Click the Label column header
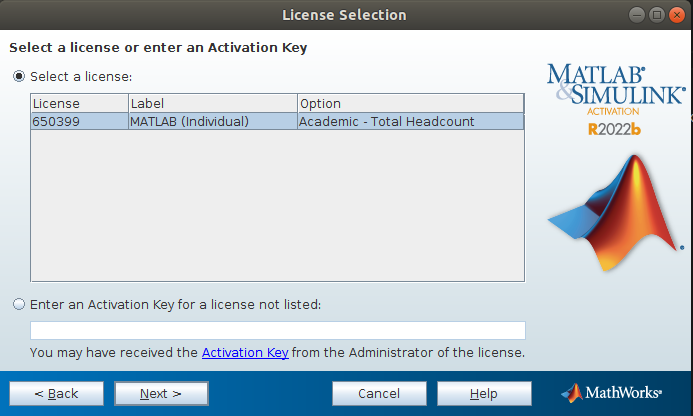This screenshot has height=416, width=693. [213, 103]
